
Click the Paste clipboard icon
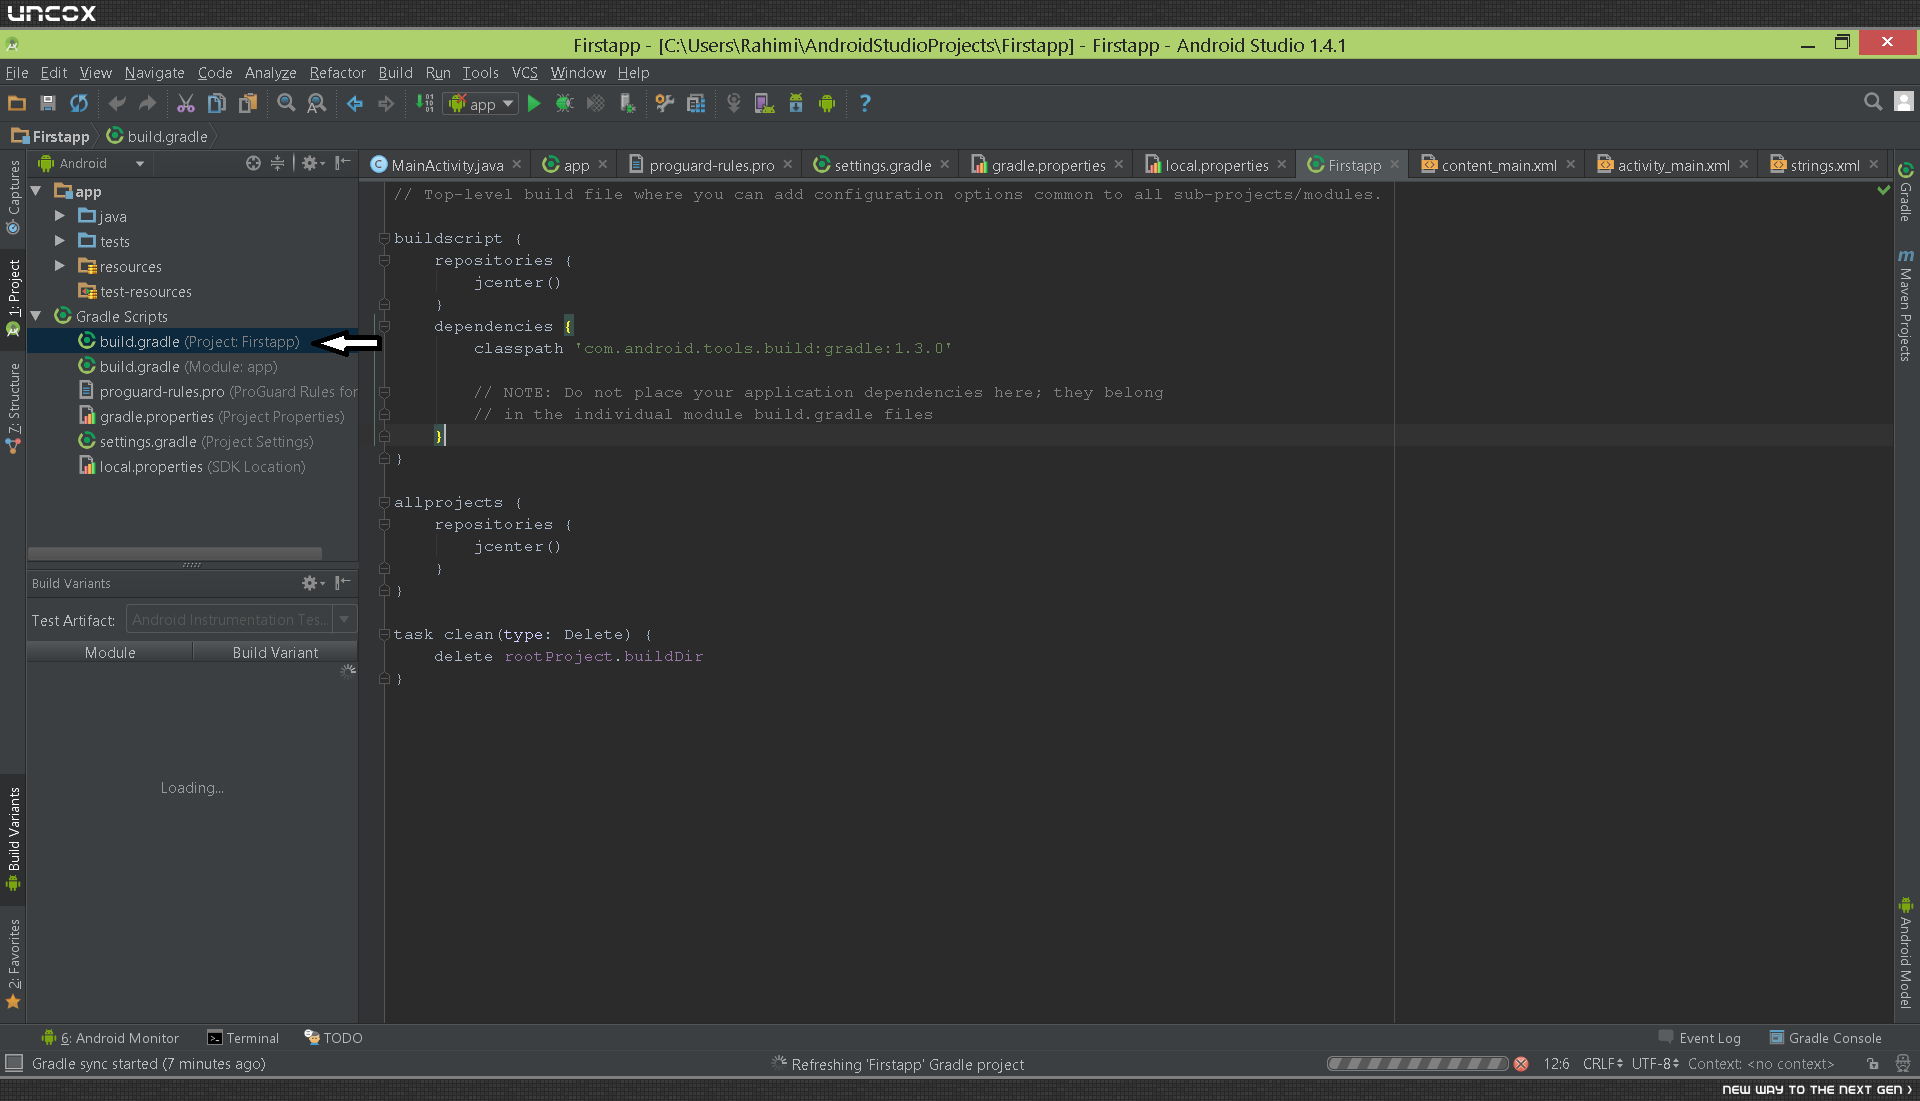(x=248, y=103)
